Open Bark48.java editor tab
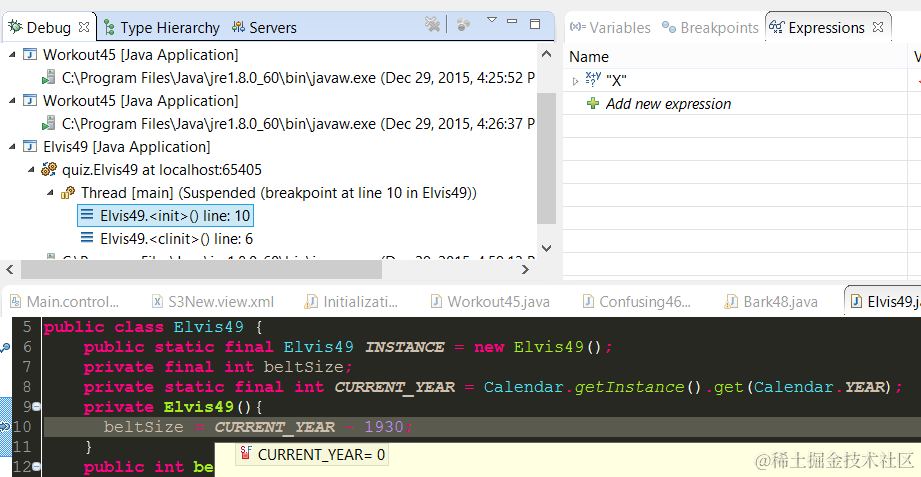The image size is (921, 477). click(x=771, y=301)
